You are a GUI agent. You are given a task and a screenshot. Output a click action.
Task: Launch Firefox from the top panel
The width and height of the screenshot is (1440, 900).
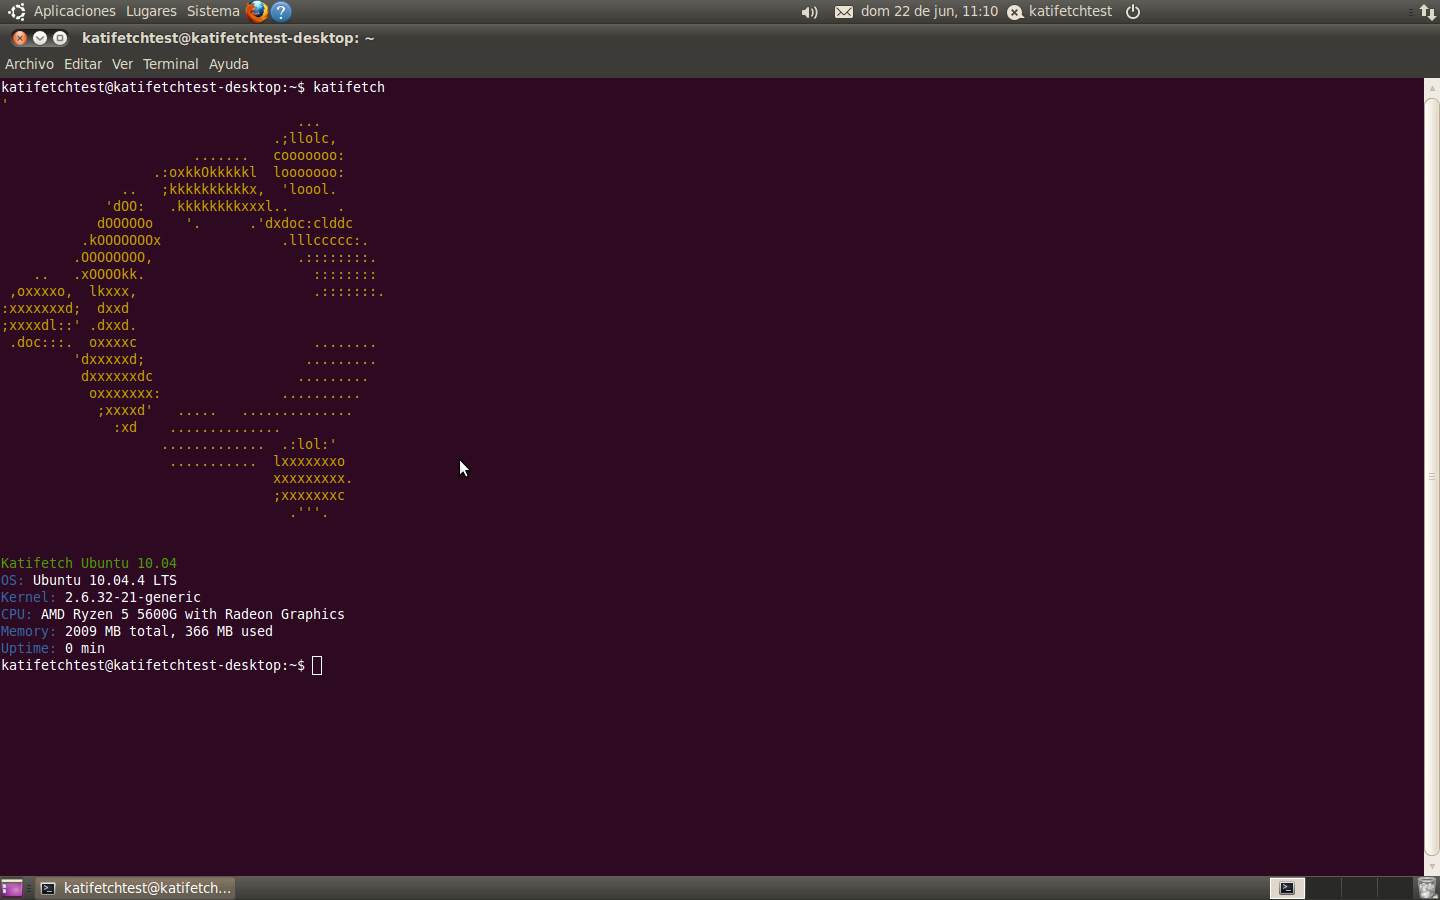pyautogui.click(x=257, y=11)
